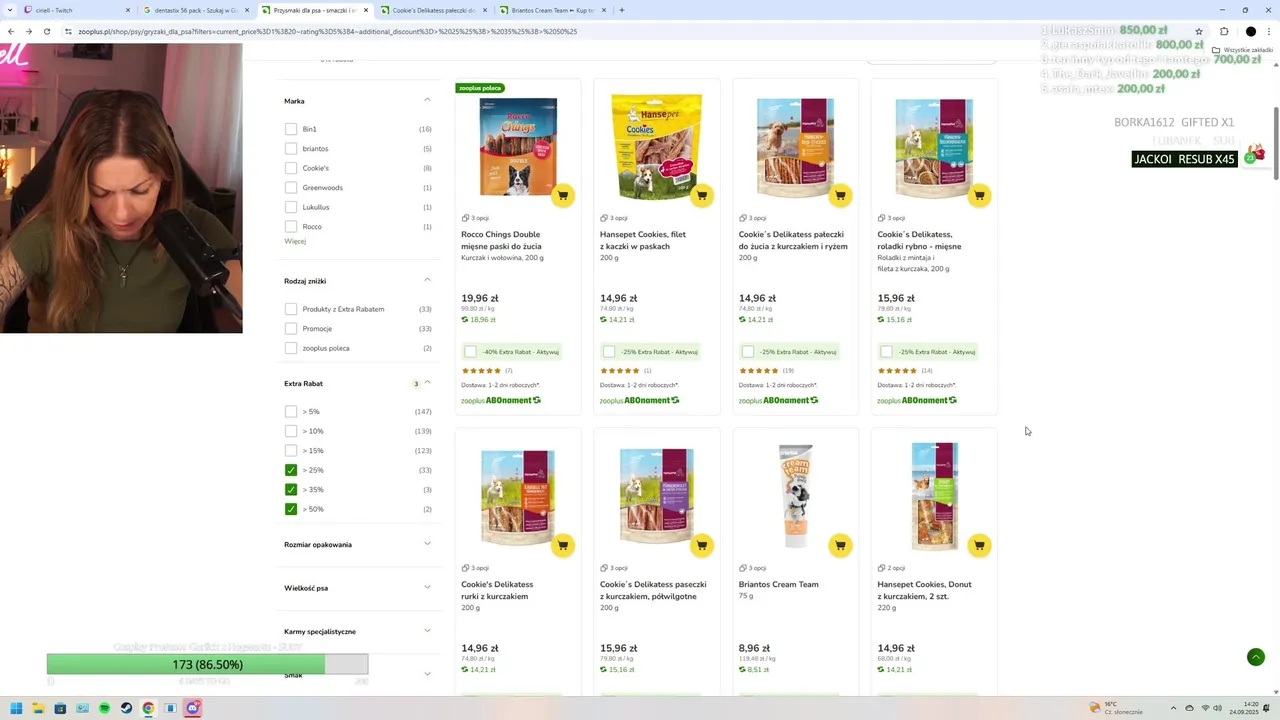The image size is (1280, 720).
Task: Collapse the Rodzaj zniżki filter section
Action: (x=427, y=280)
